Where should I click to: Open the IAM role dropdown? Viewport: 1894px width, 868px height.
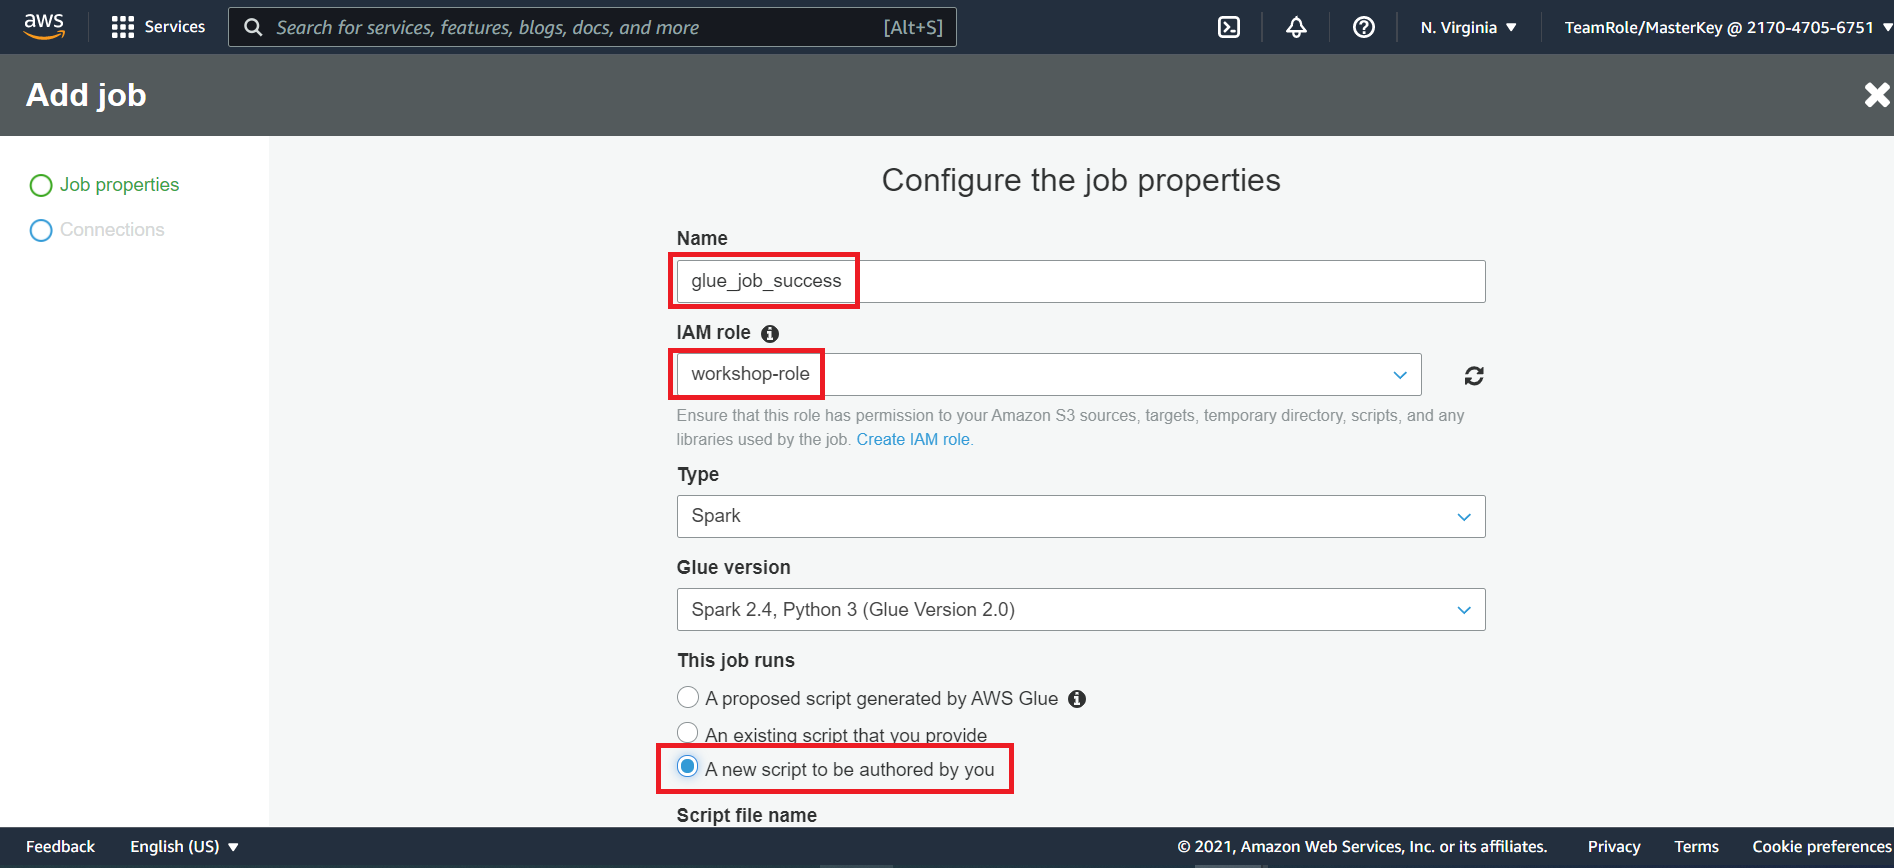(1049, 374)
